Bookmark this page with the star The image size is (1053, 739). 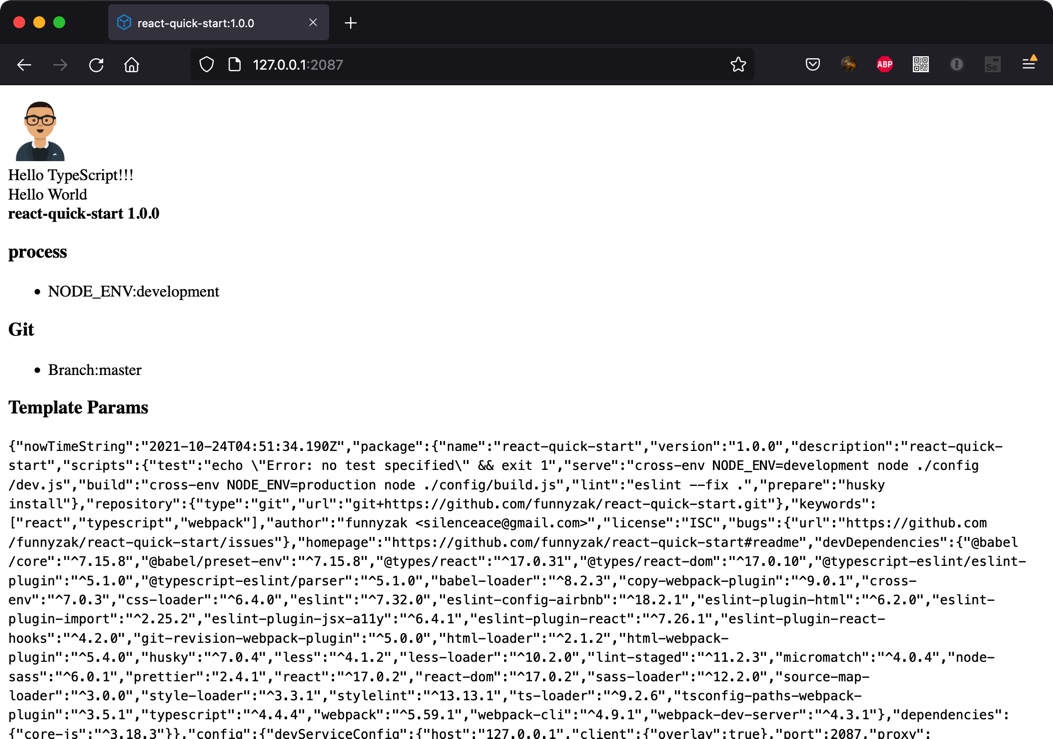738,64
